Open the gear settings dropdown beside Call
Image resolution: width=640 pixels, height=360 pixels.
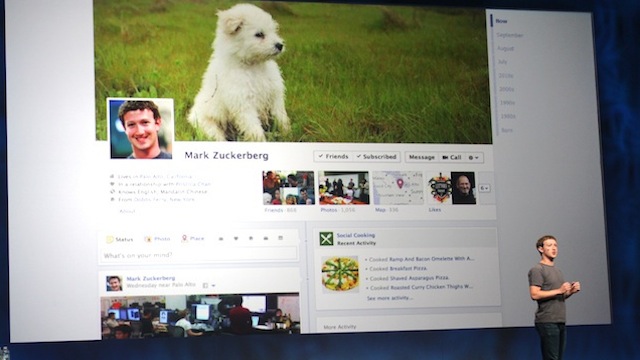[x=473, y=158]
